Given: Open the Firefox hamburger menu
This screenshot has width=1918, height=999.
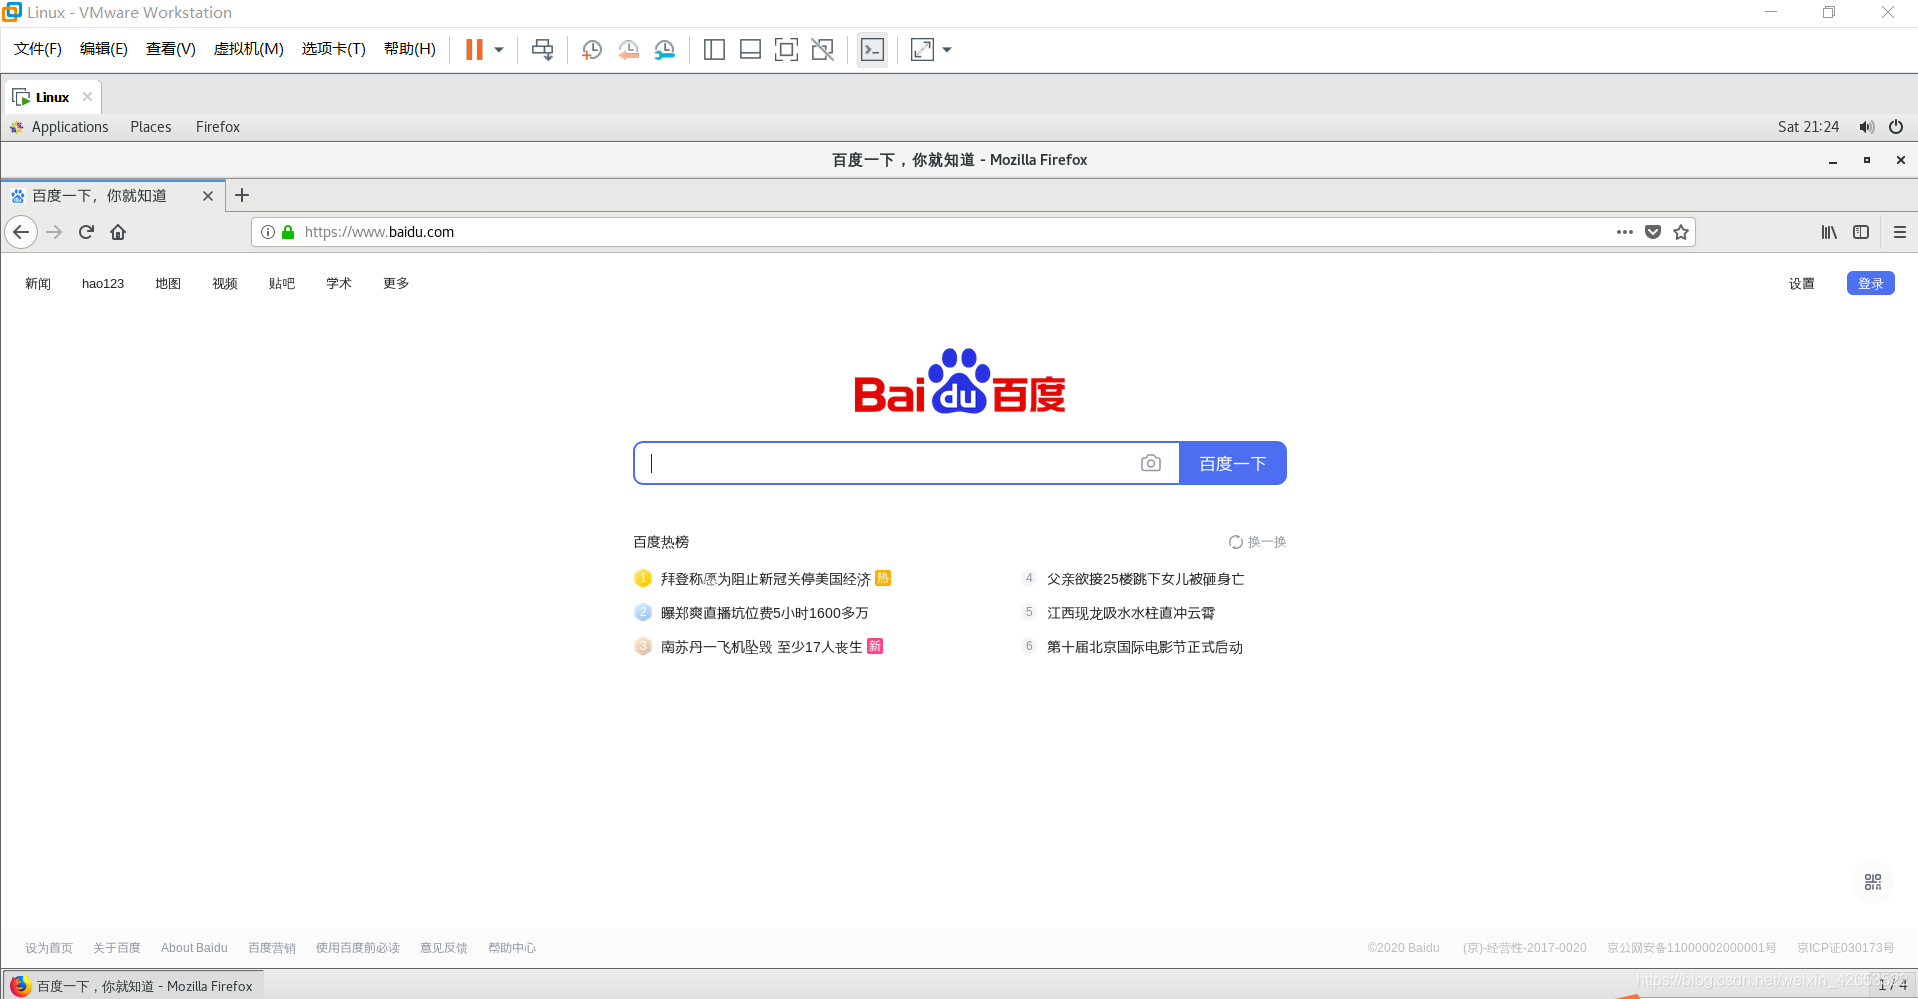Looking at the screenshot, I should 1900,232.
